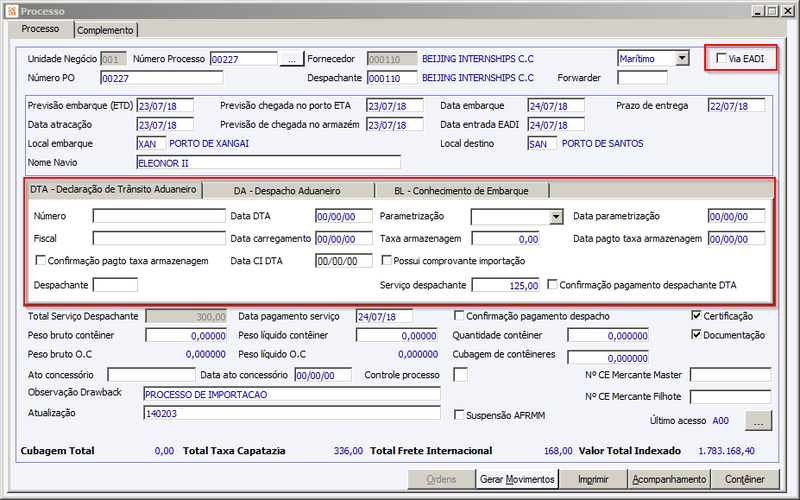The height and width of the screenshot is (500, 800).
Task: Open DA - Despacho Aduaneiro tab
Action: coord(287,191)
